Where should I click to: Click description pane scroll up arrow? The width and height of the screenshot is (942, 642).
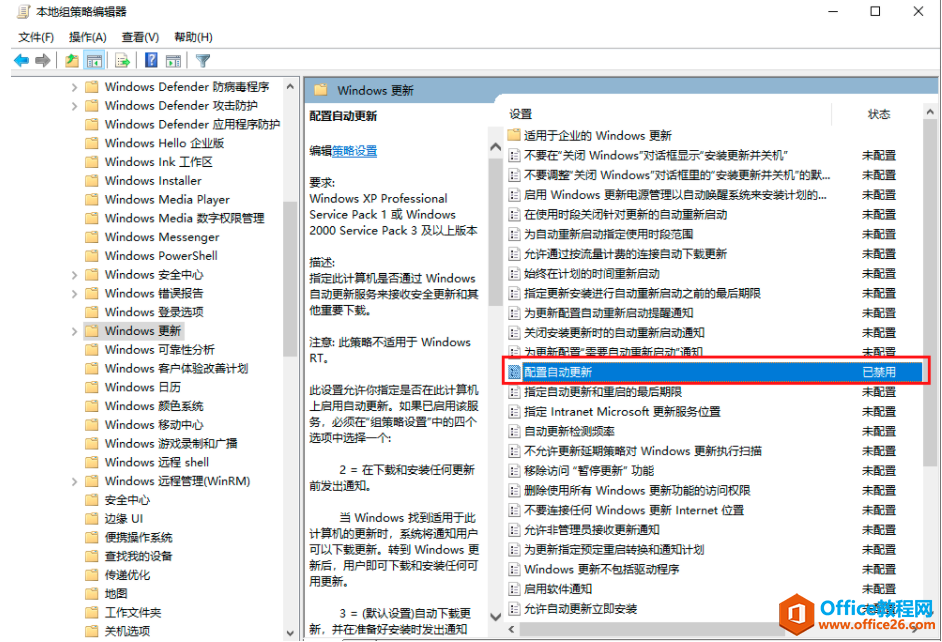click(496, 147)
